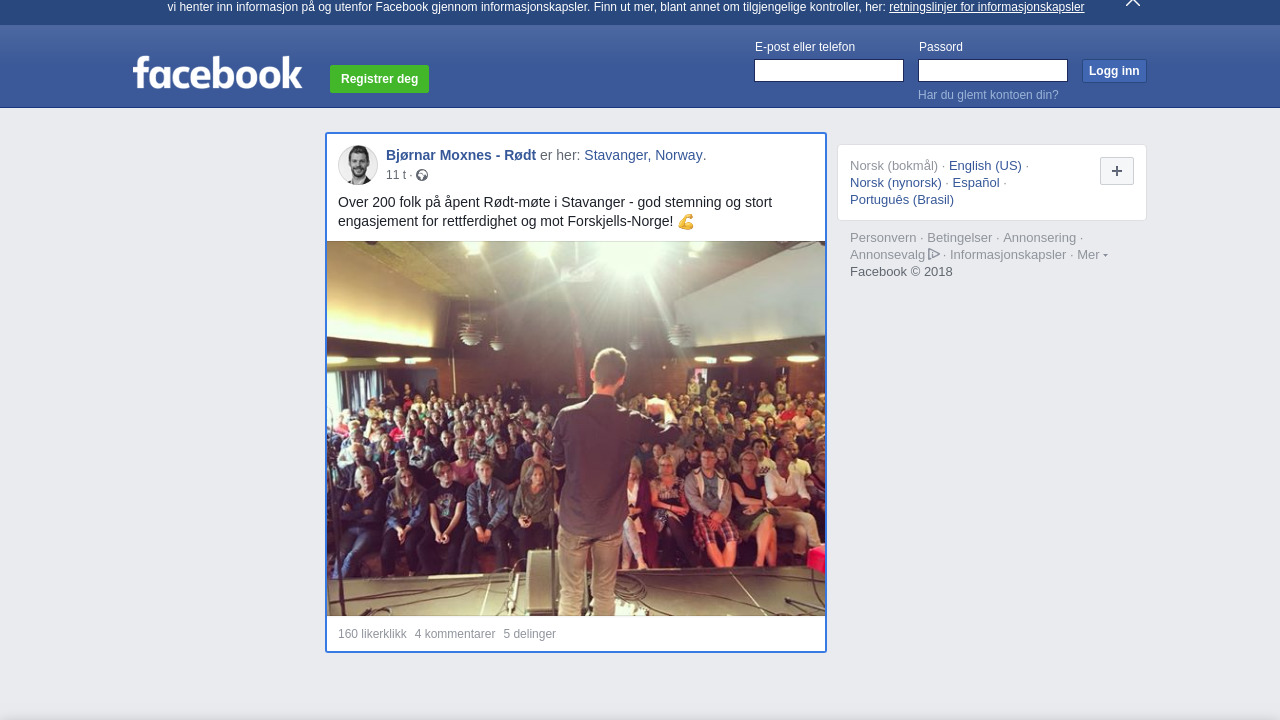Click the flexed biceps emoji in post

(x=686, y=222)
